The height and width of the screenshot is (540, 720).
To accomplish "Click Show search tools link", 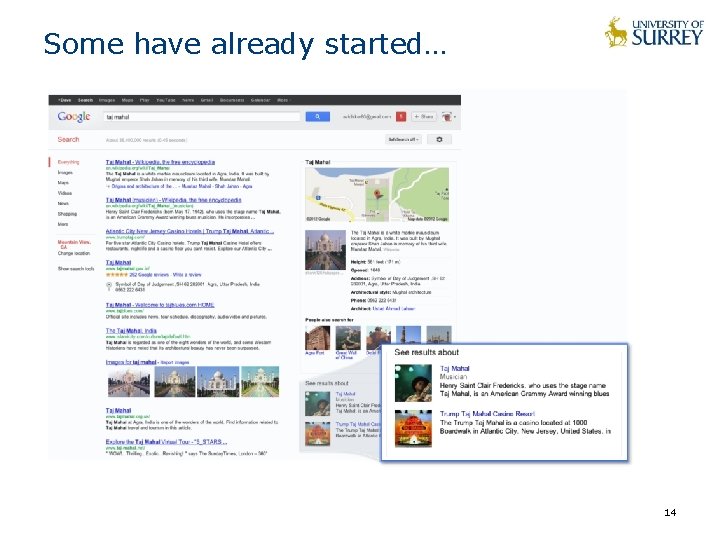I will (x=76, y=269).
